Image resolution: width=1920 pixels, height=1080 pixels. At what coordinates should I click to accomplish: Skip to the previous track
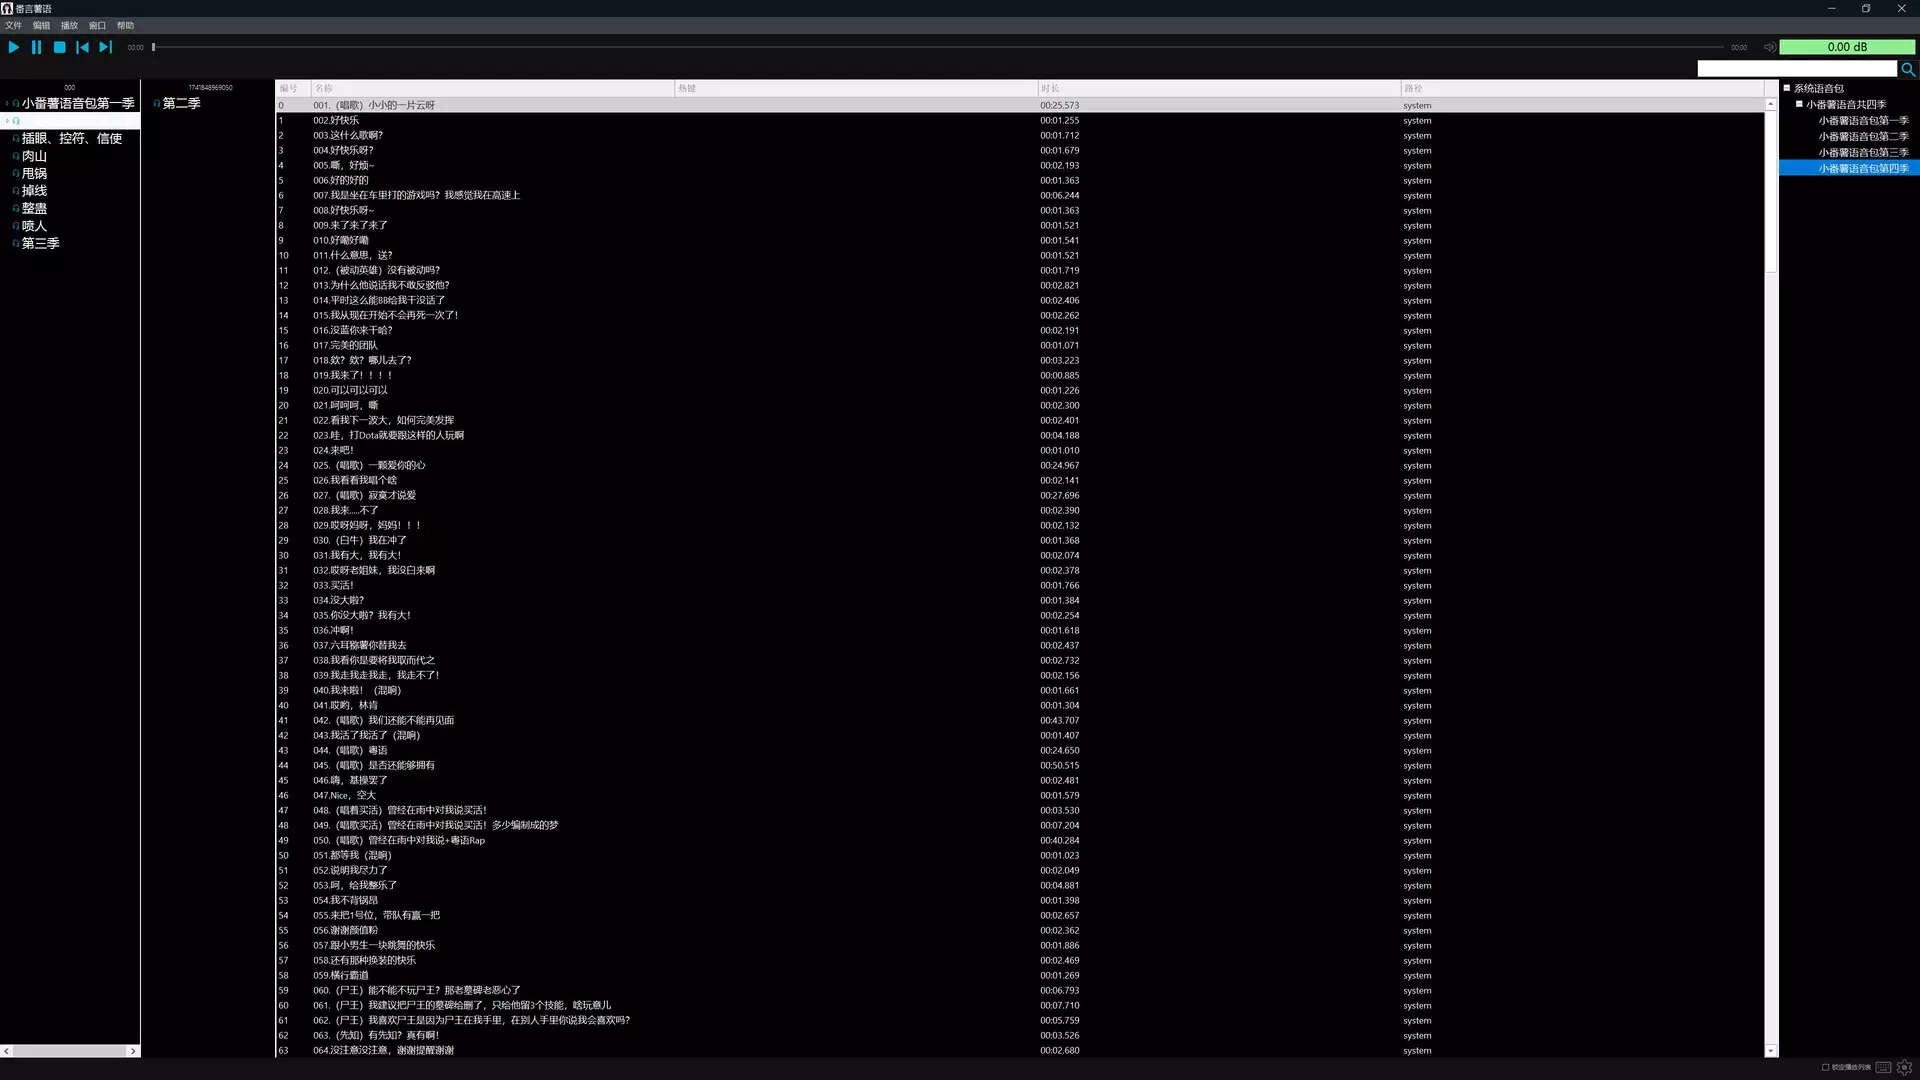[82, 47]
